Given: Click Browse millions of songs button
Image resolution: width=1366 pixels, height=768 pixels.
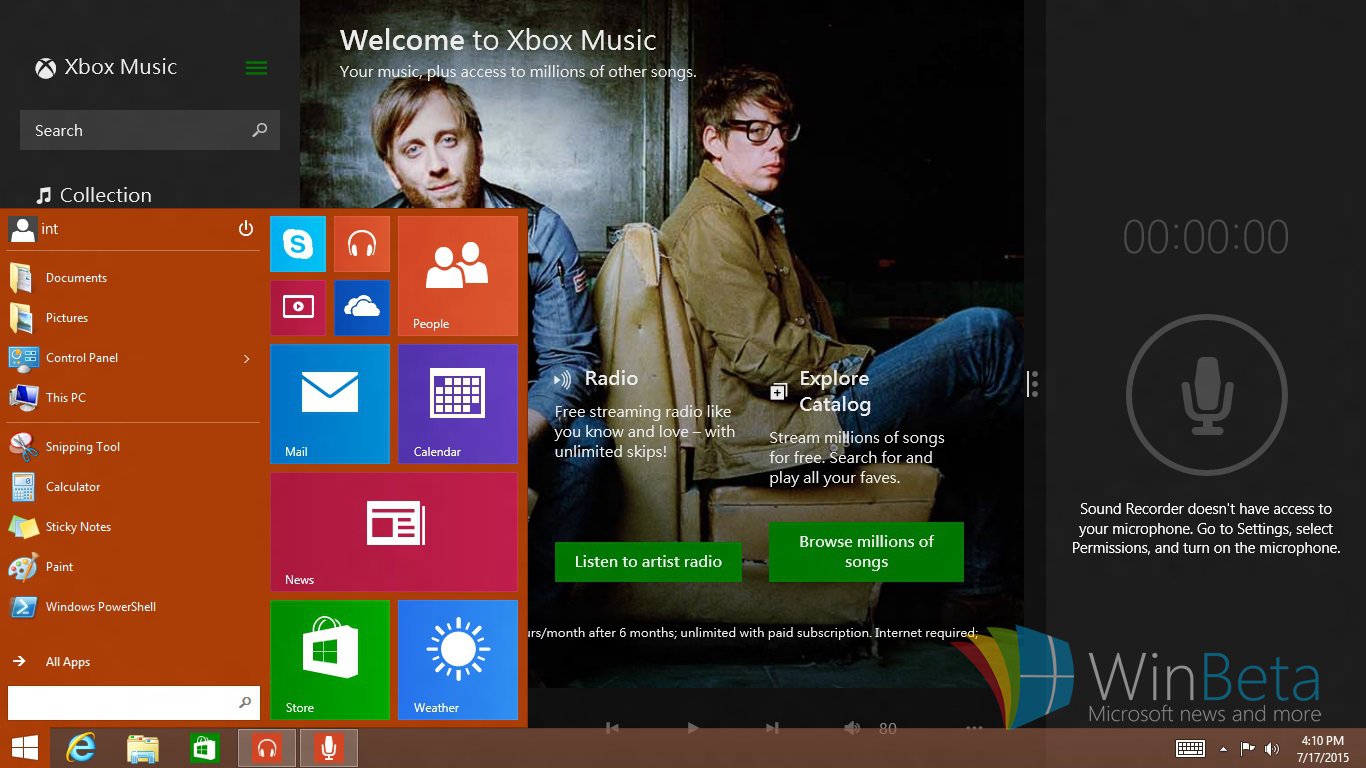Looking at the screenshot, I should tap(866, 552).
